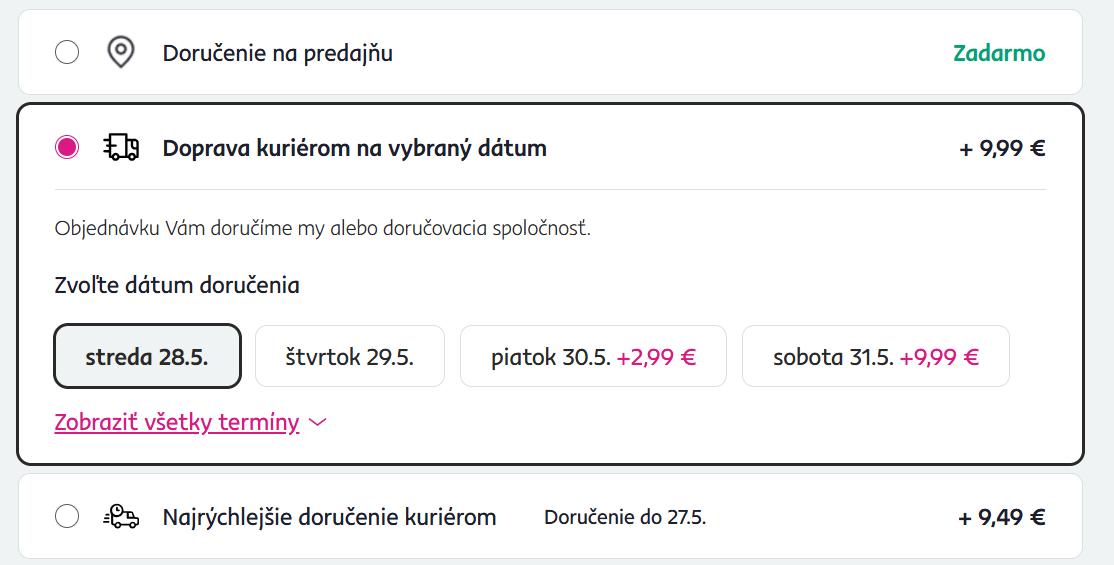This screenshot has width=1114, height=565.
Task: Choose delivery date streda 28.5.
Action: [x=147, y=356]
